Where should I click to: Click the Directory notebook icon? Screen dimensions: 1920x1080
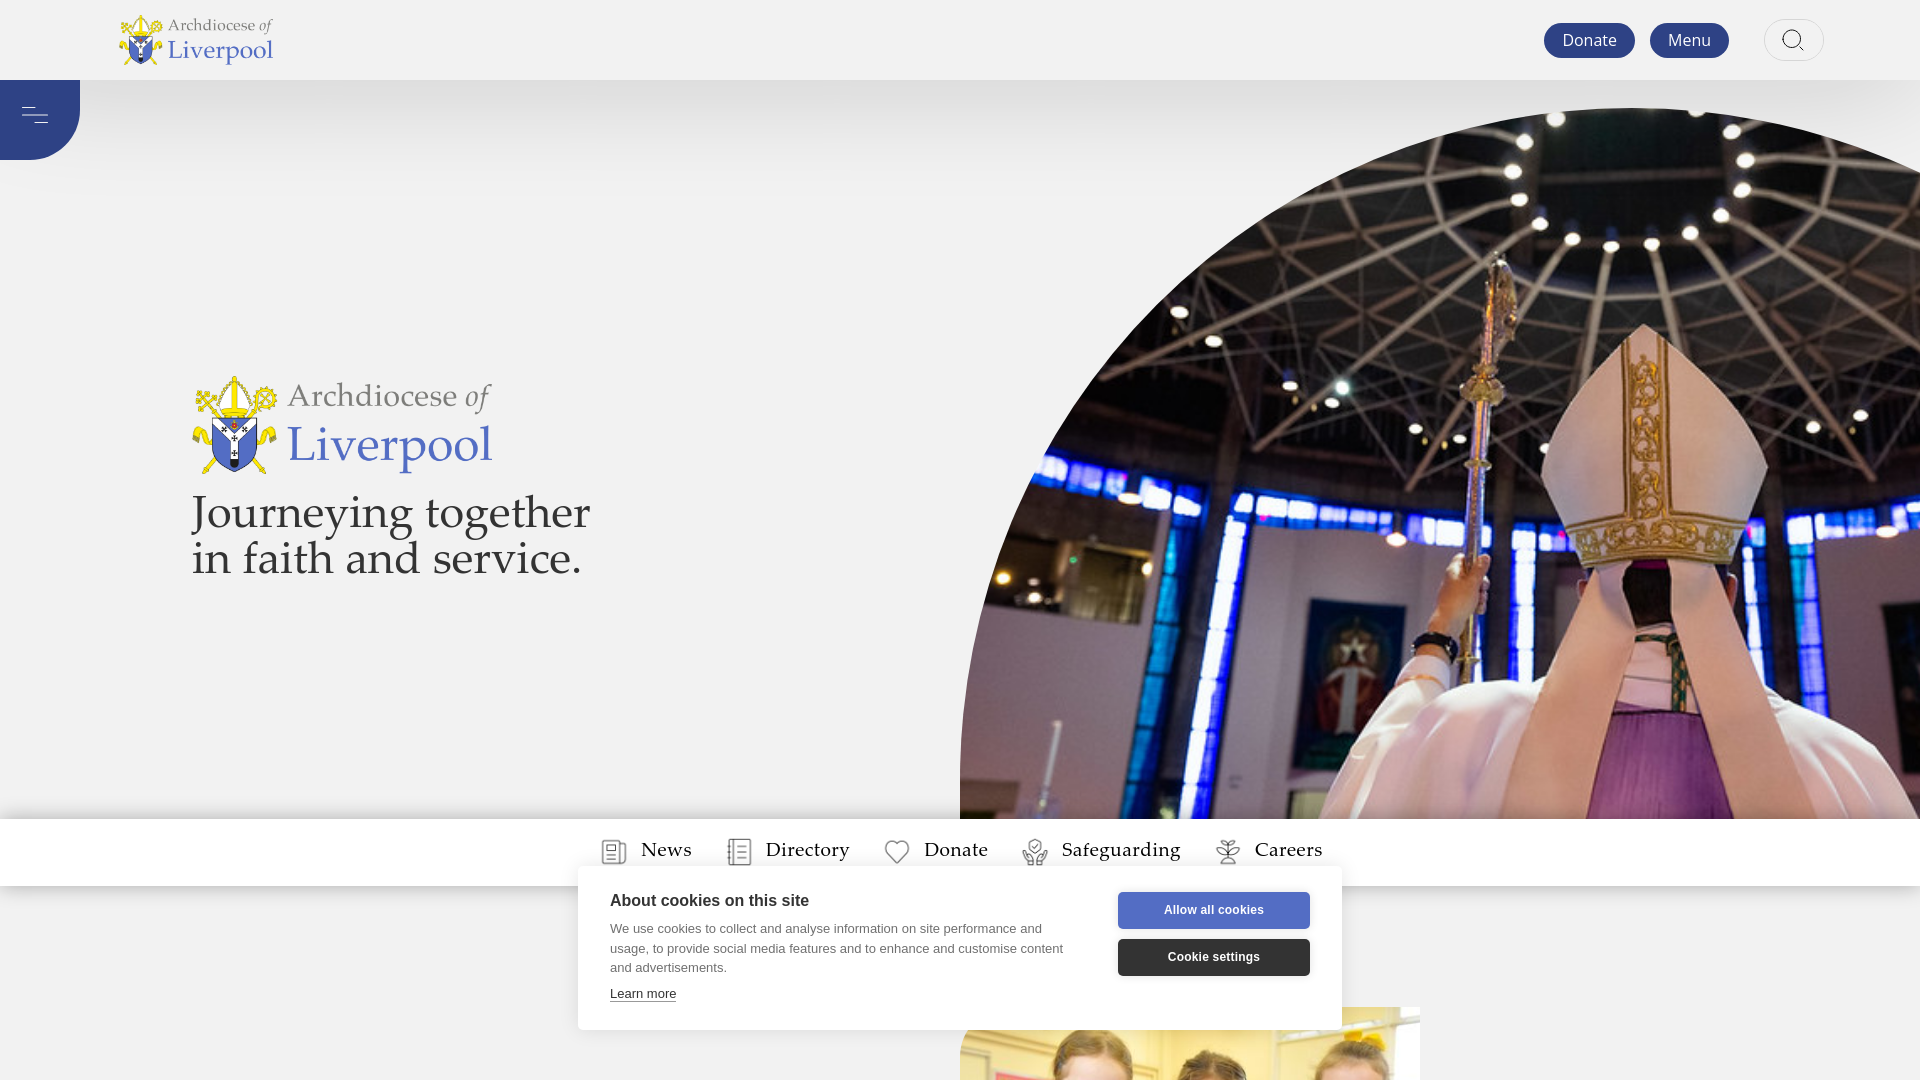739,852
